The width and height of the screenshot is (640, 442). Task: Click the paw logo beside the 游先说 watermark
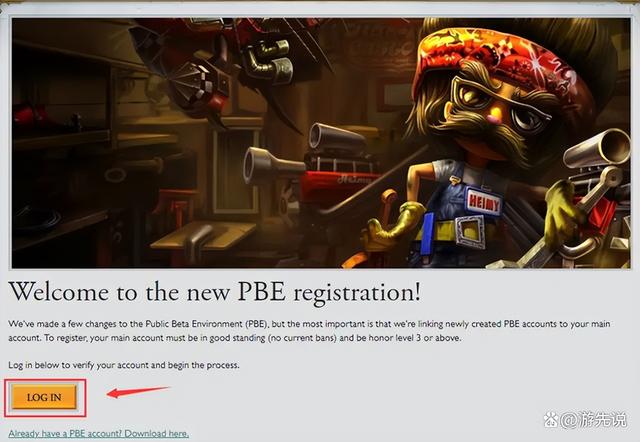pos(551,420)
